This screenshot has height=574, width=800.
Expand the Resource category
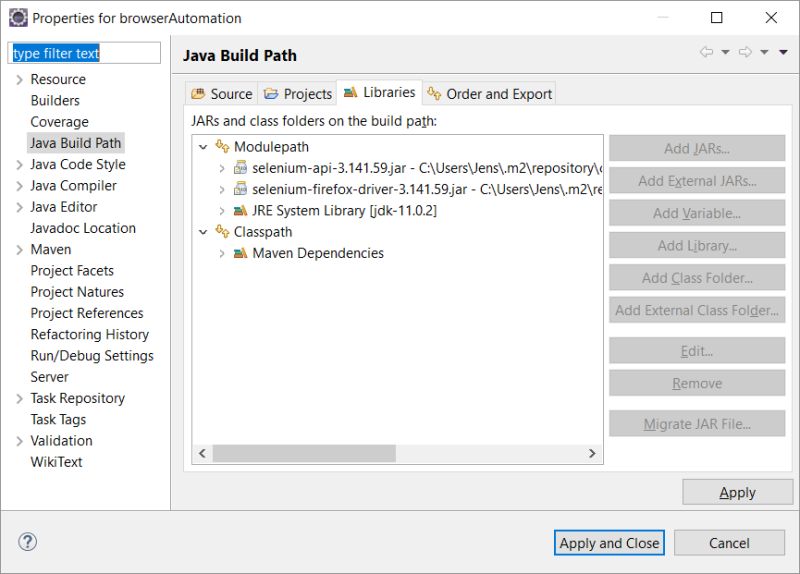tap(19, 80)
